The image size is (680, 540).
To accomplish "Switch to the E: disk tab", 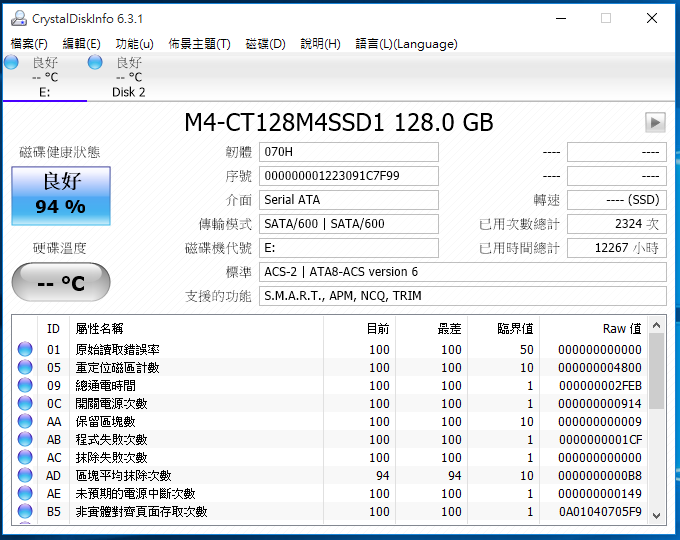I will pyautogui.click(x=45, y=77).
